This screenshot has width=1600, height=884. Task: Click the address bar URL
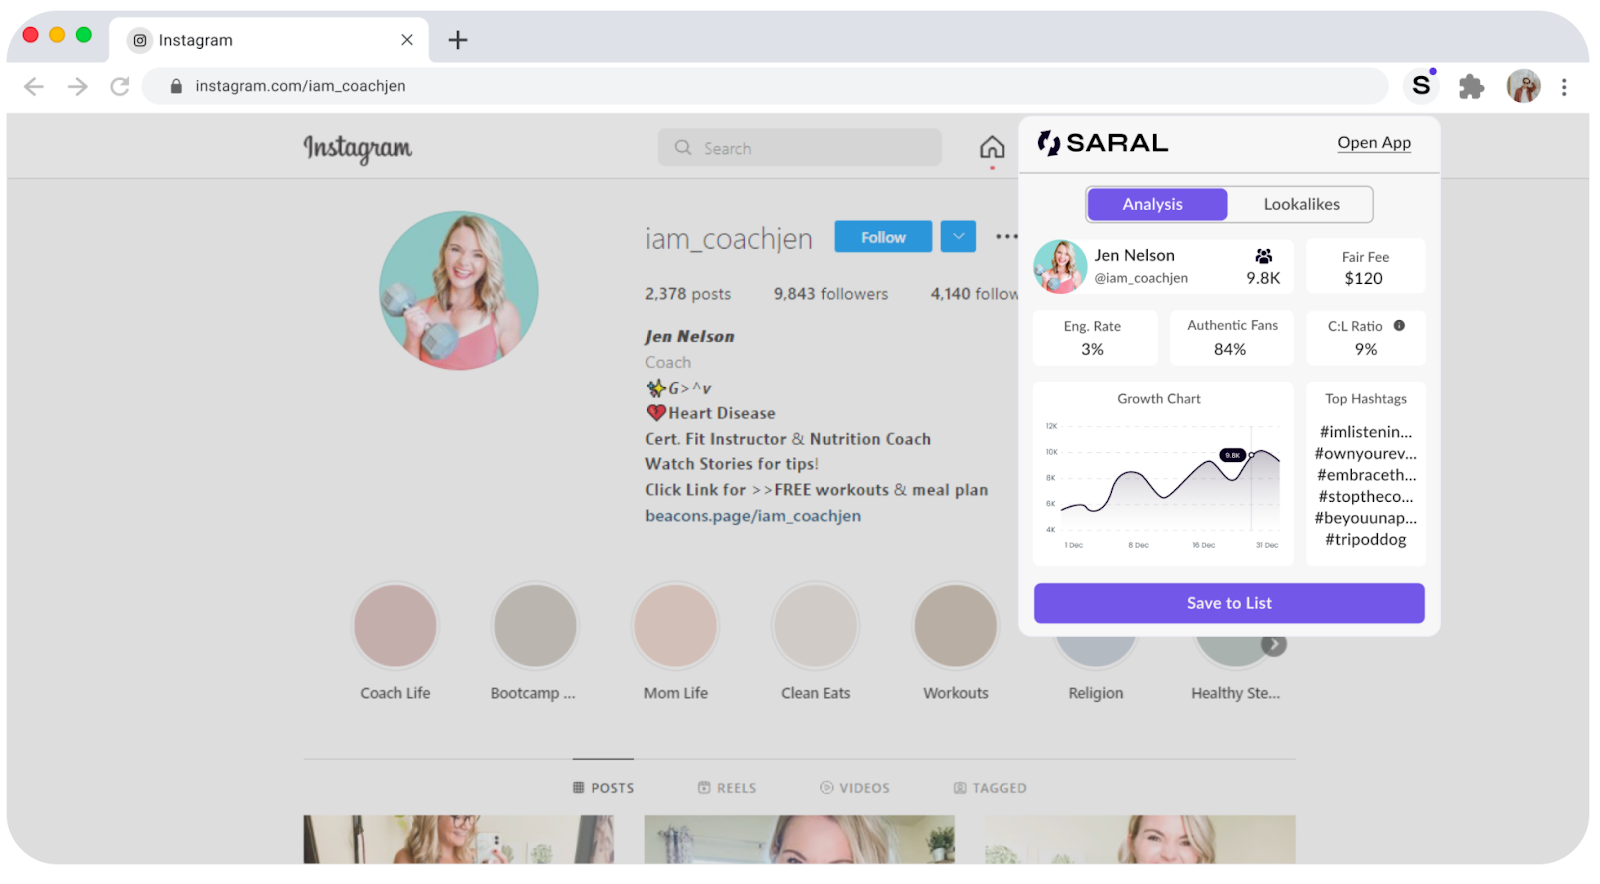[x=300, y=86]
